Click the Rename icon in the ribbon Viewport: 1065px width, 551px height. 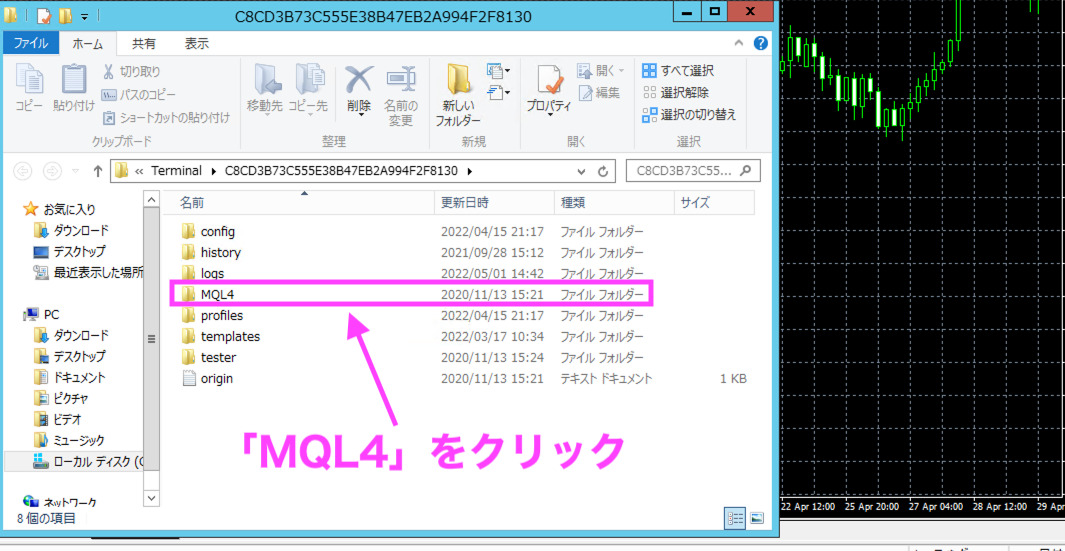point(400,84)
